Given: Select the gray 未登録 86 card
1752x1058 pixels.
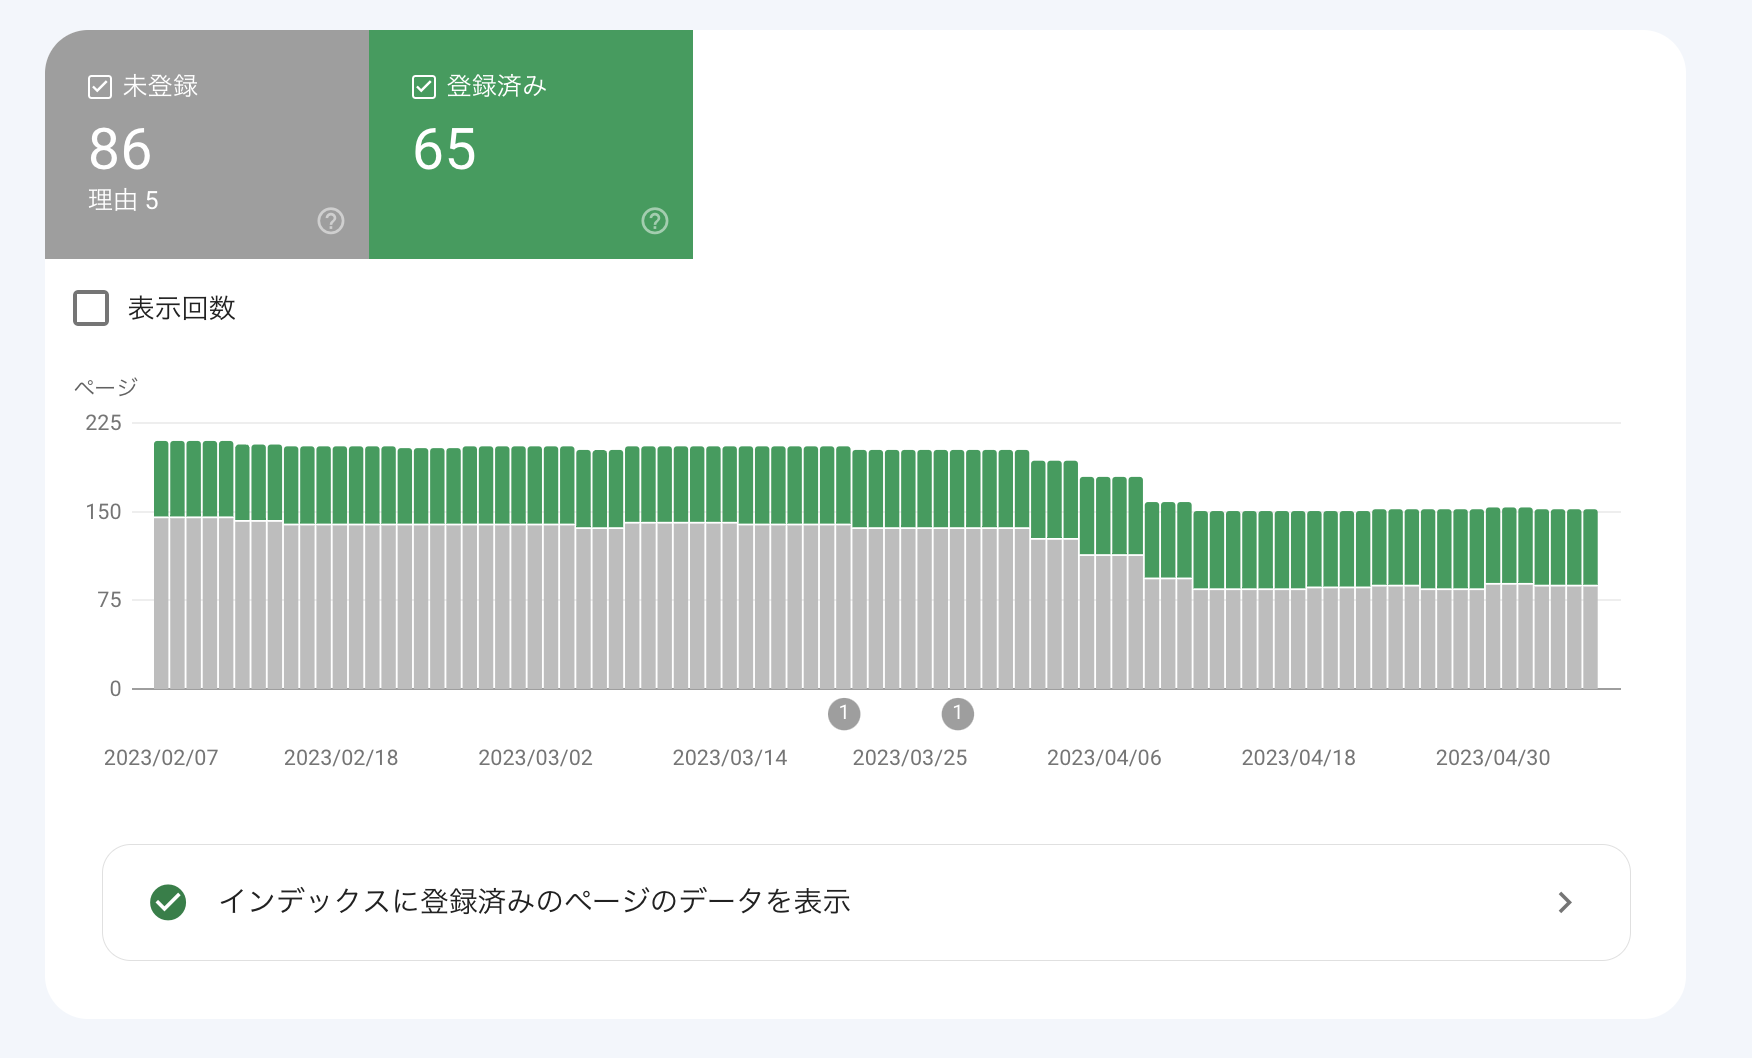Looking at the screenshot, I should (x=207, y=144).
